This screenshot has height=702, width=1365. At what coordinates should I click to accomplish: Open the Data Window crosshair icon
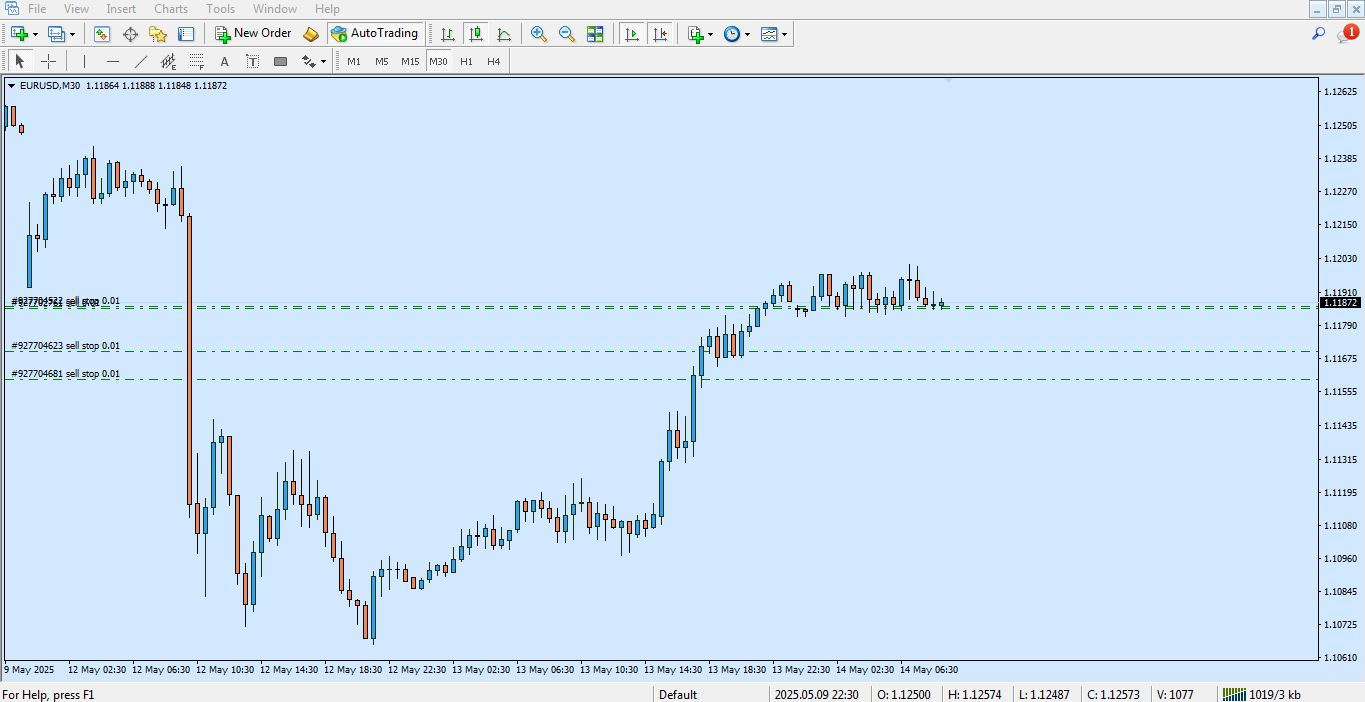(x=130, y=34)
